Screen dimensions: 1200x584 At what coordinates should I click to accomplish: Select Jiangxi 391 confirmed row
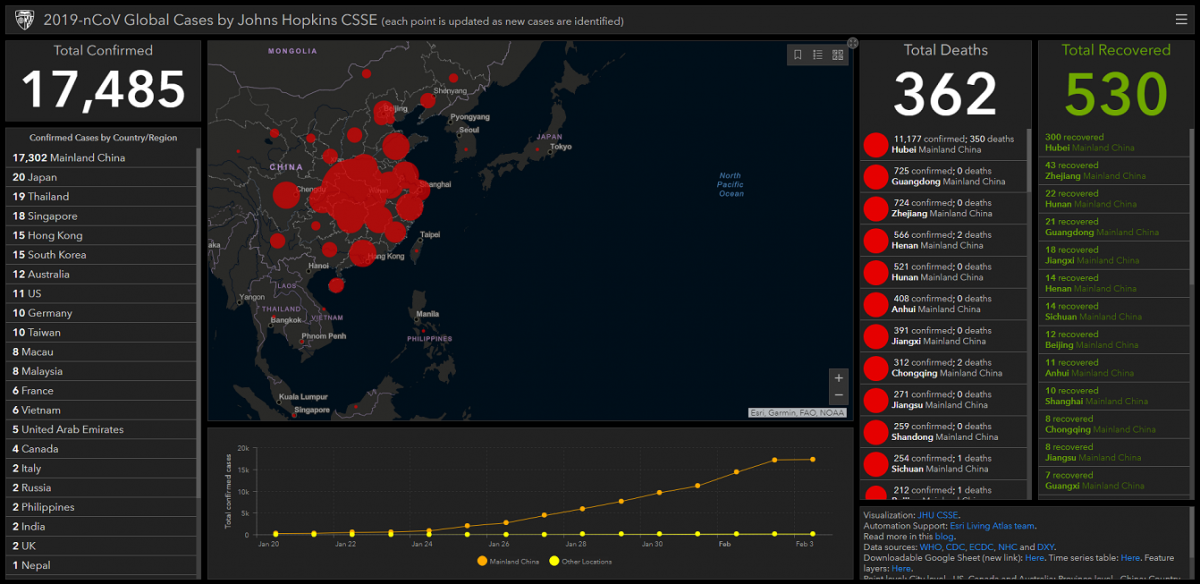pyautogui.click(x=943, y=336)
